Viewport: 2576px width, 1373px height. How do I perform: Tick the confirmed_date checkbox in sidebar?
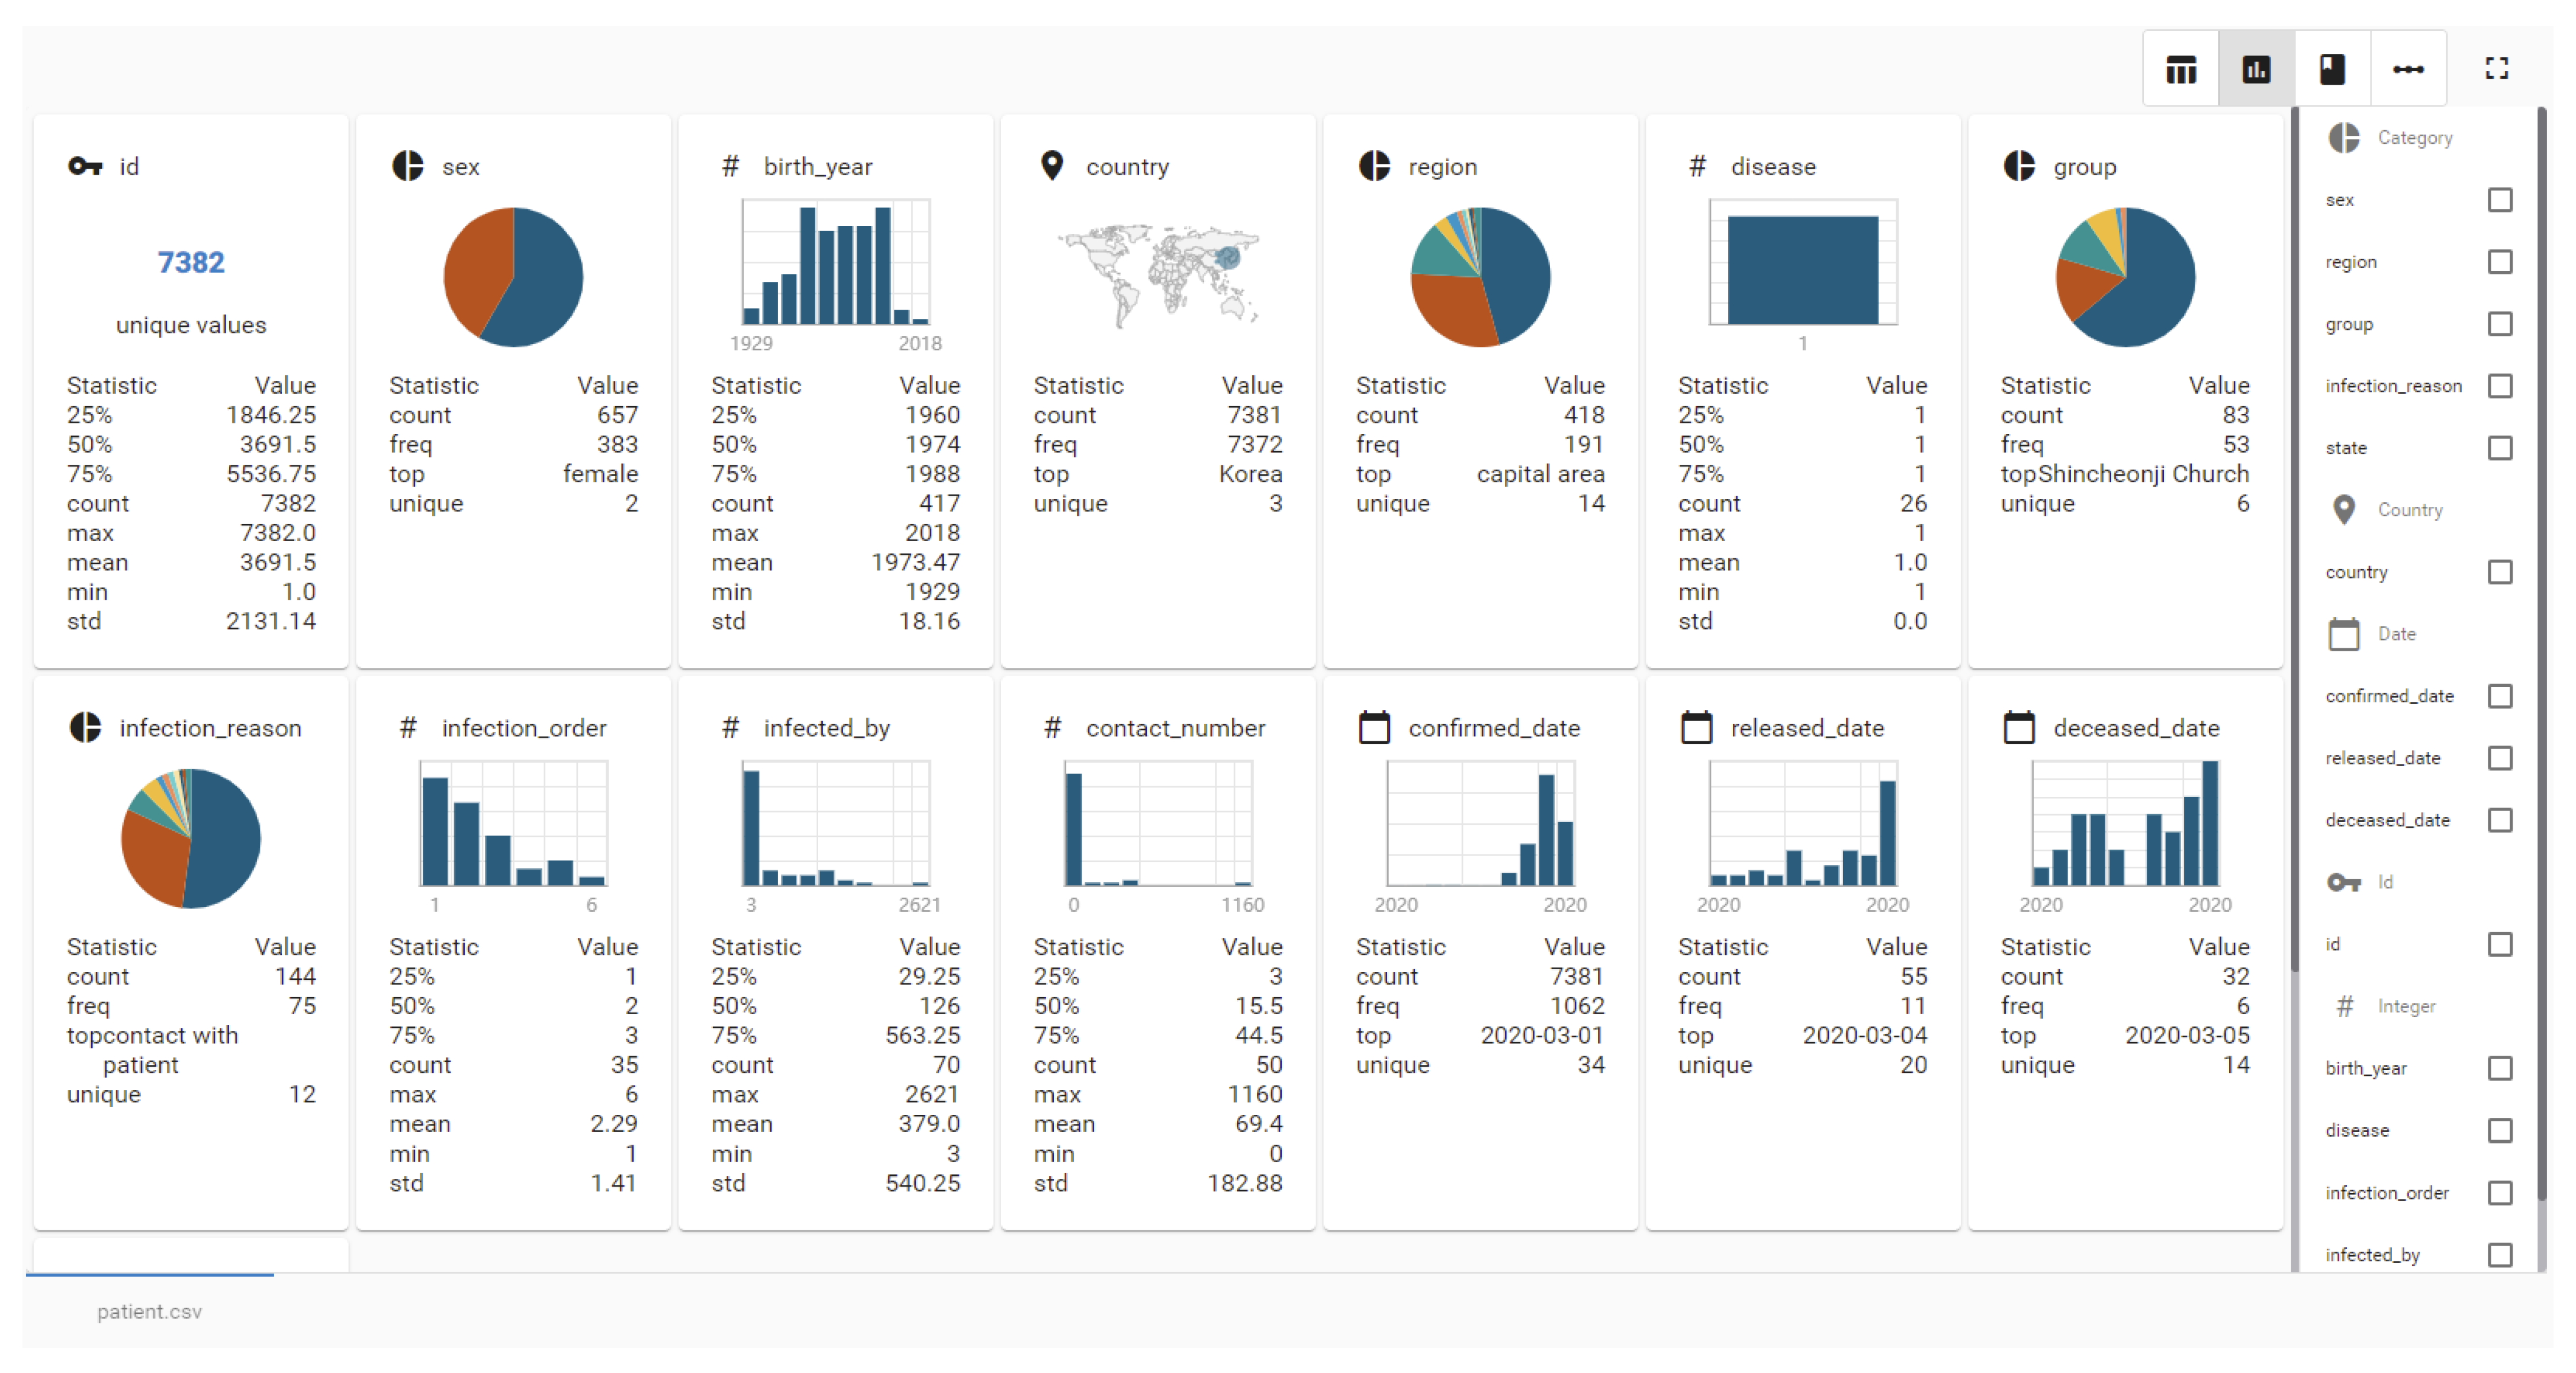(2499, 696)
